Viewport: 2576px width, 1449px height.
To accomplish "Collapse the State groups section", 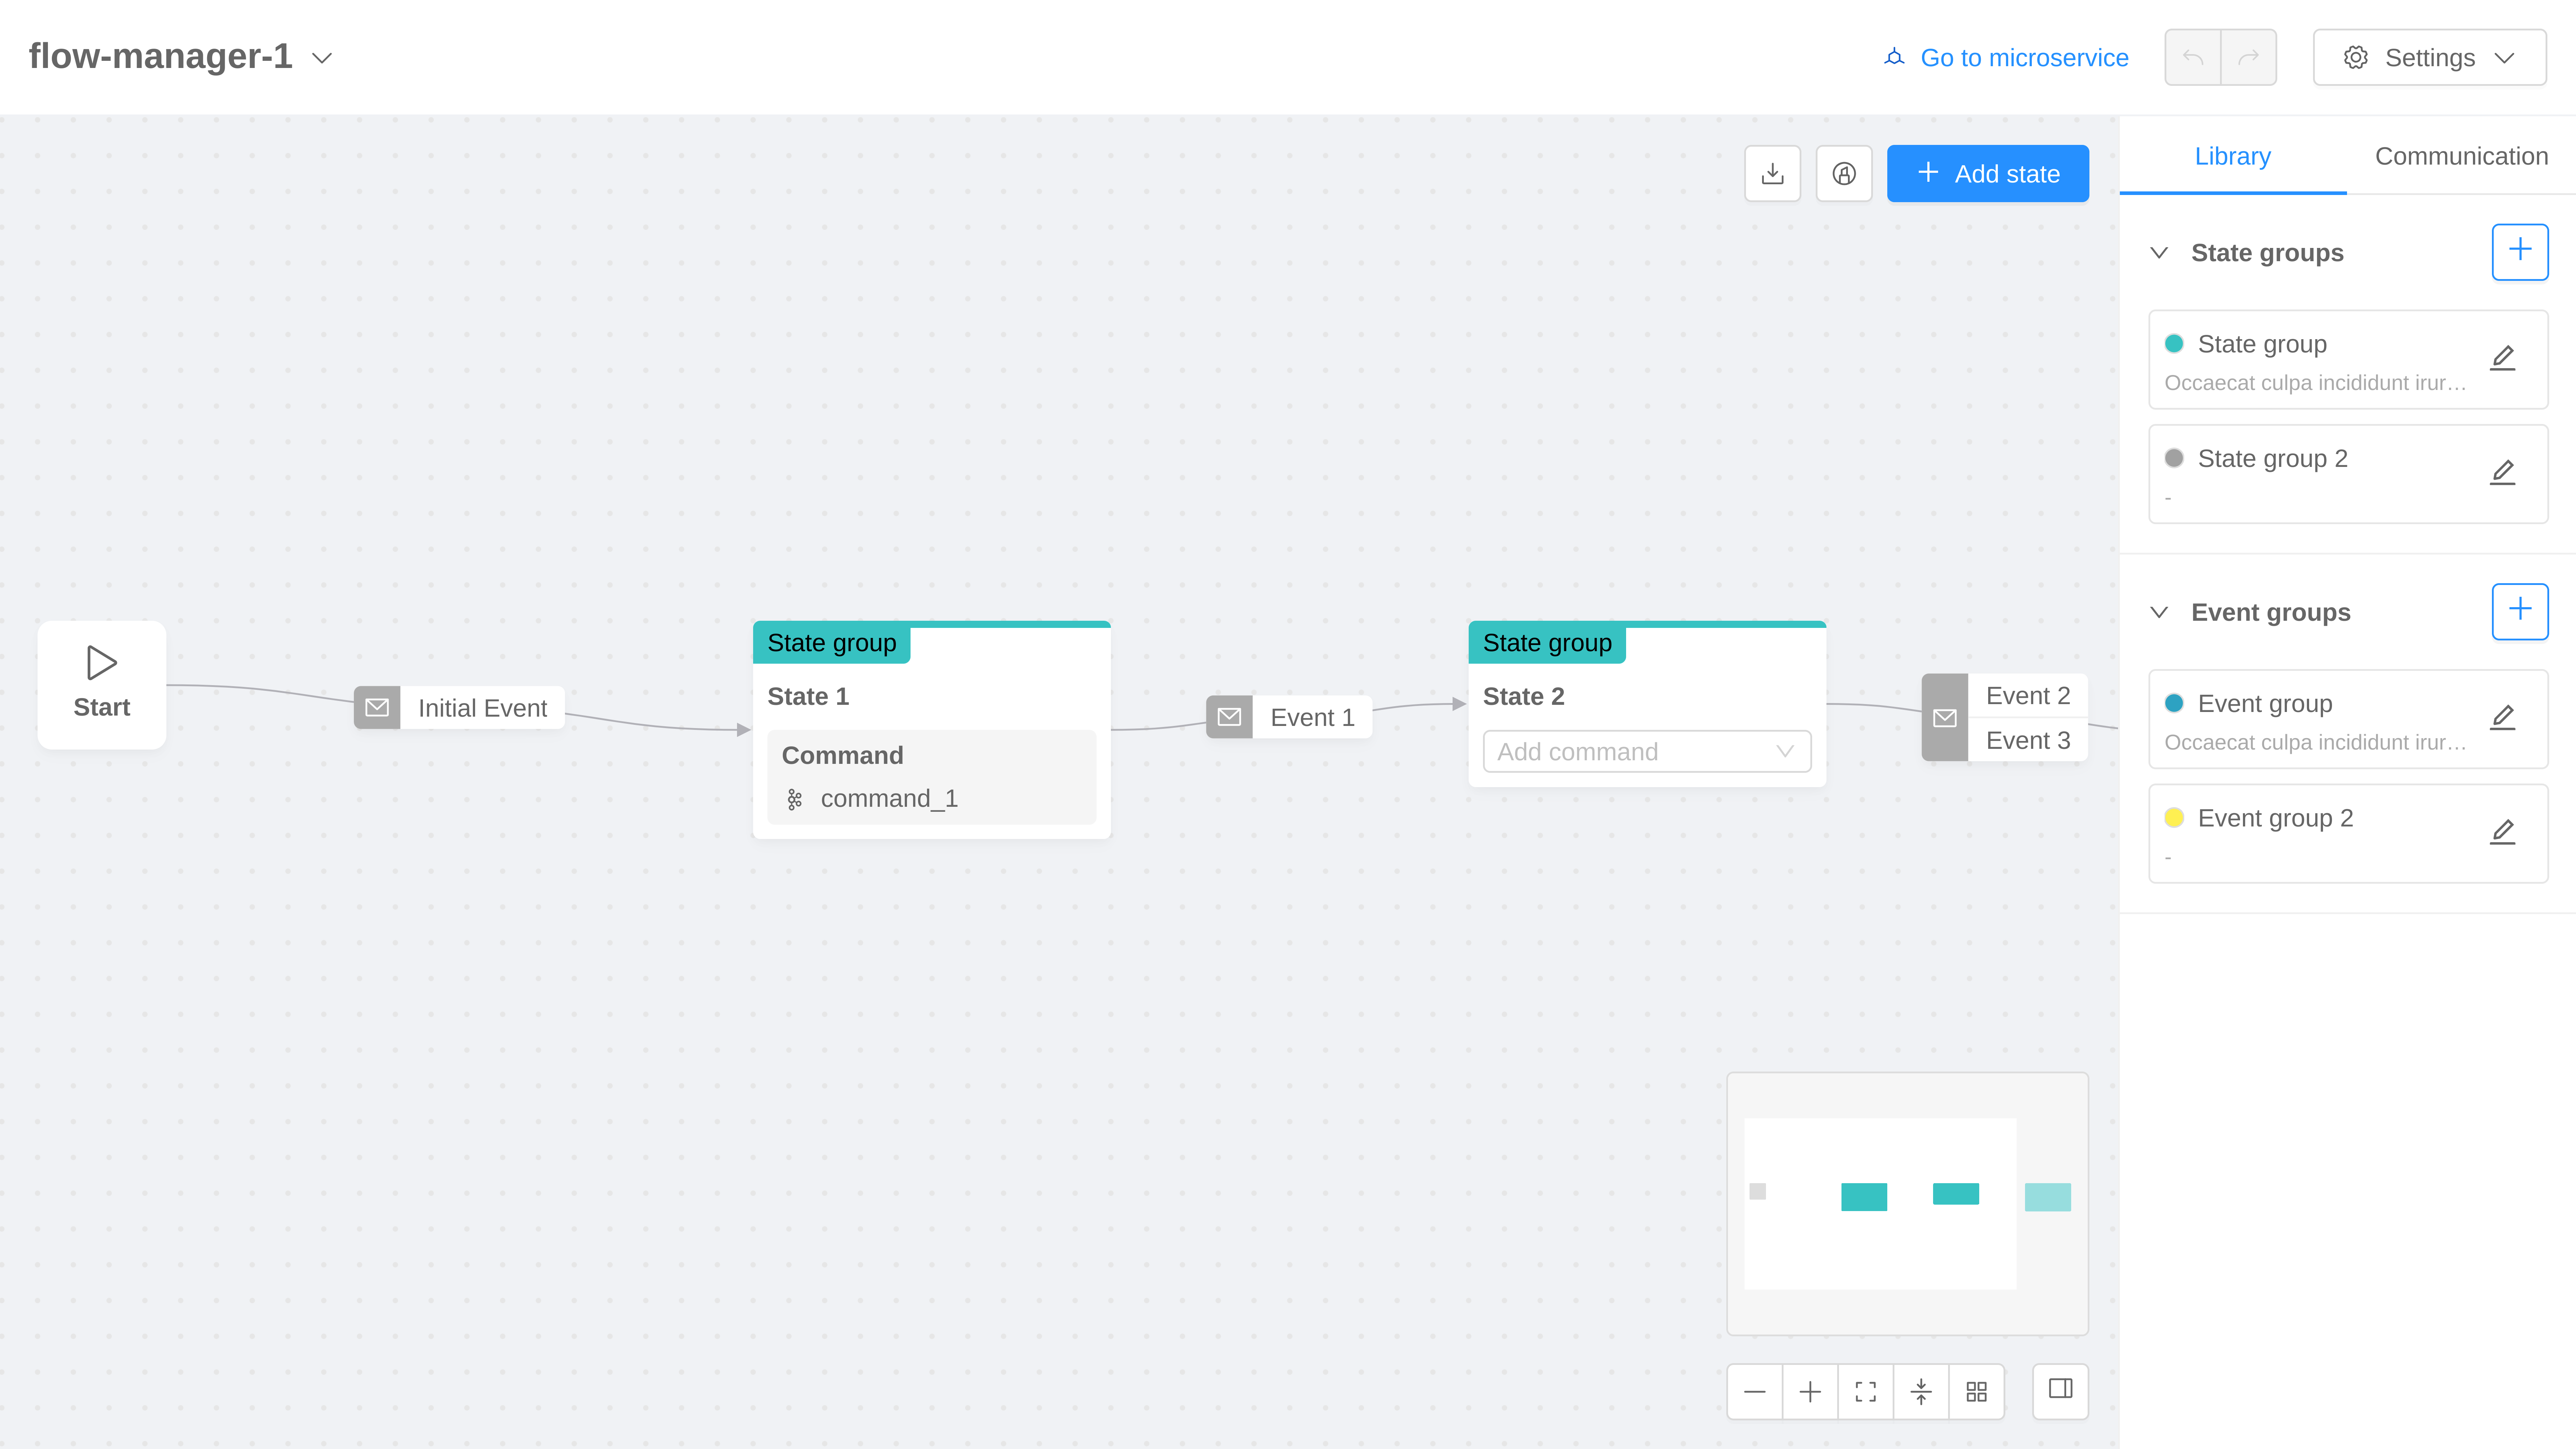I will click(2159, 253).
